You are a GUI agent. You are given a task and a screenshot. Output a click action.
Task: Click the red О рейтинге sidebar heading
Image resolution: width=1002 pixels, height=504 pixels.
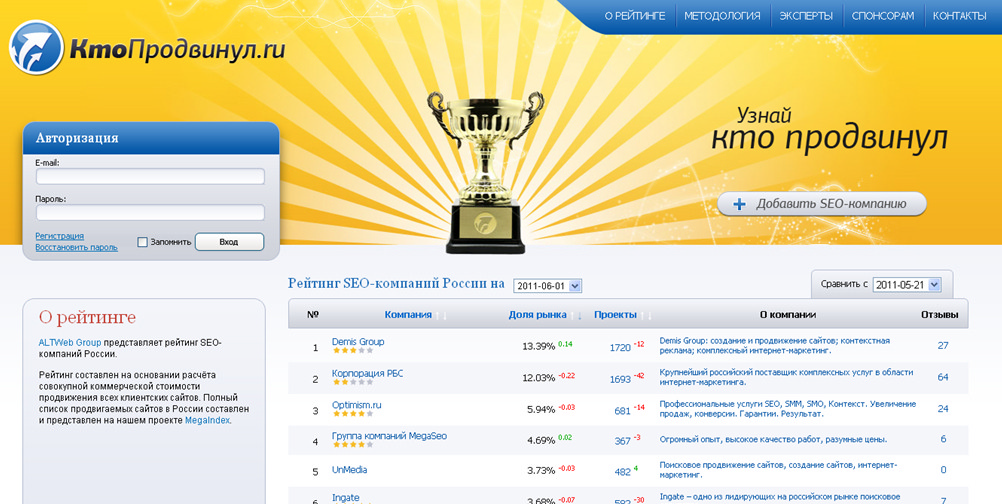click(87, 317)
